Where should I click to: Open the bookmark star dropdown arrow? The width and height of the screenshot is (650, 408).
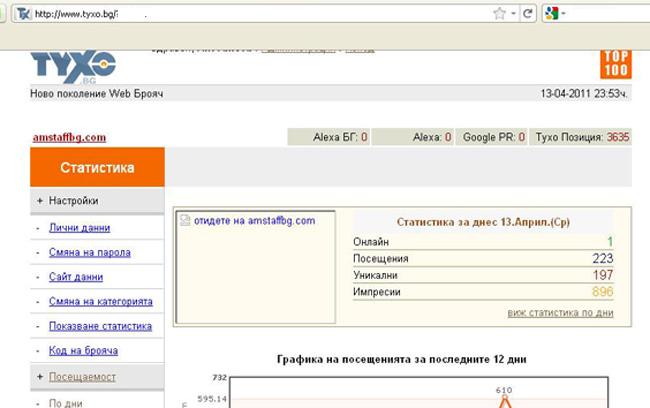pyautogui.click(x=513, y=14)
